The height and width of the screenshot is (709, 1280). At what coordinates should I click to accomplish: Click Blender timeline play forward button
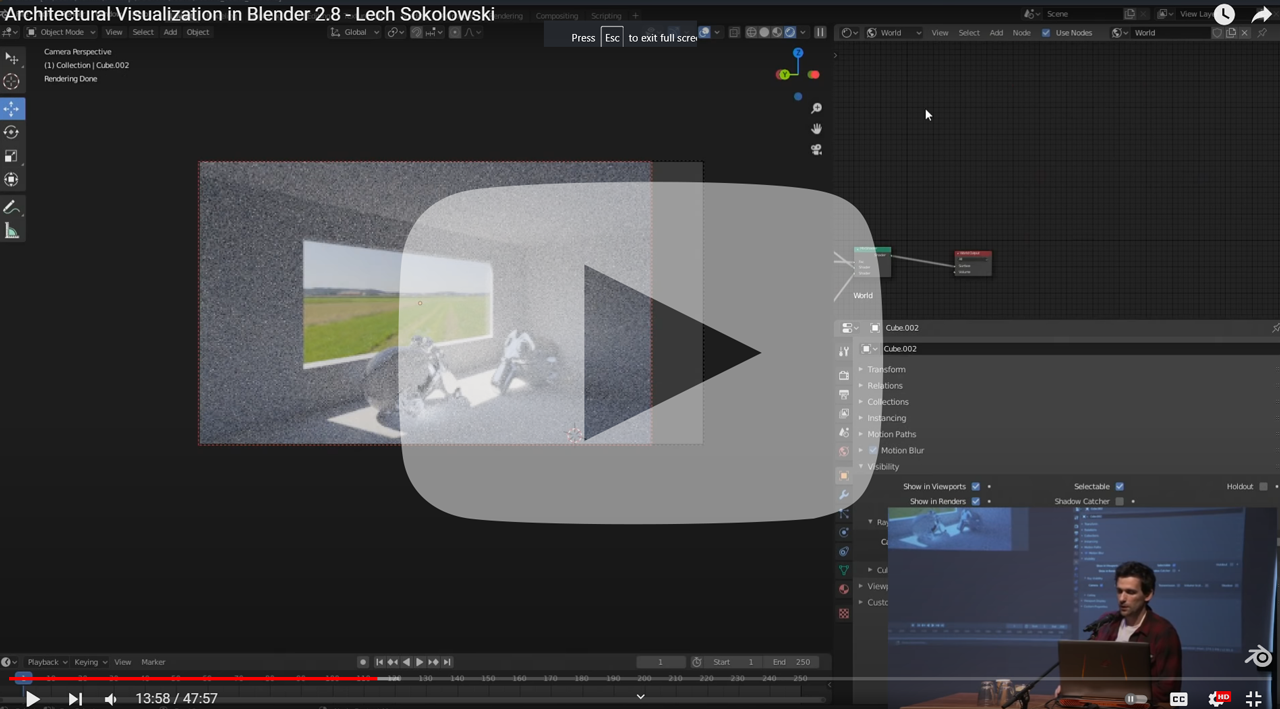[419, 662]
